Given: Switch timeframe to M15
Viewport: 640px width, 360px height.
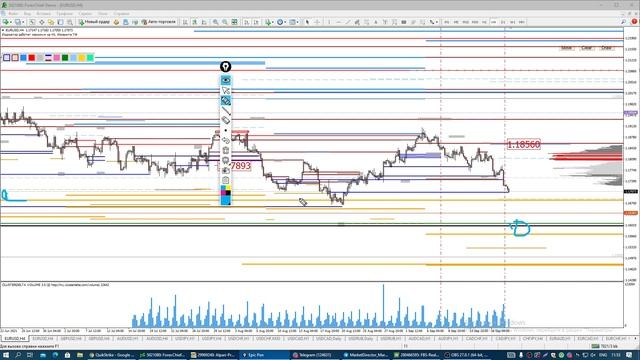Looking at the screenshot, I should pos(465,22).
